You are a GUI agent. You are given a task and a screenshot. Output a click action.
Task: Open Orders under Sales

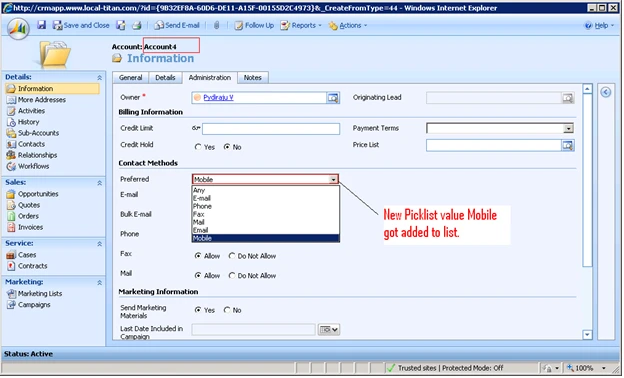pos(23,216)
